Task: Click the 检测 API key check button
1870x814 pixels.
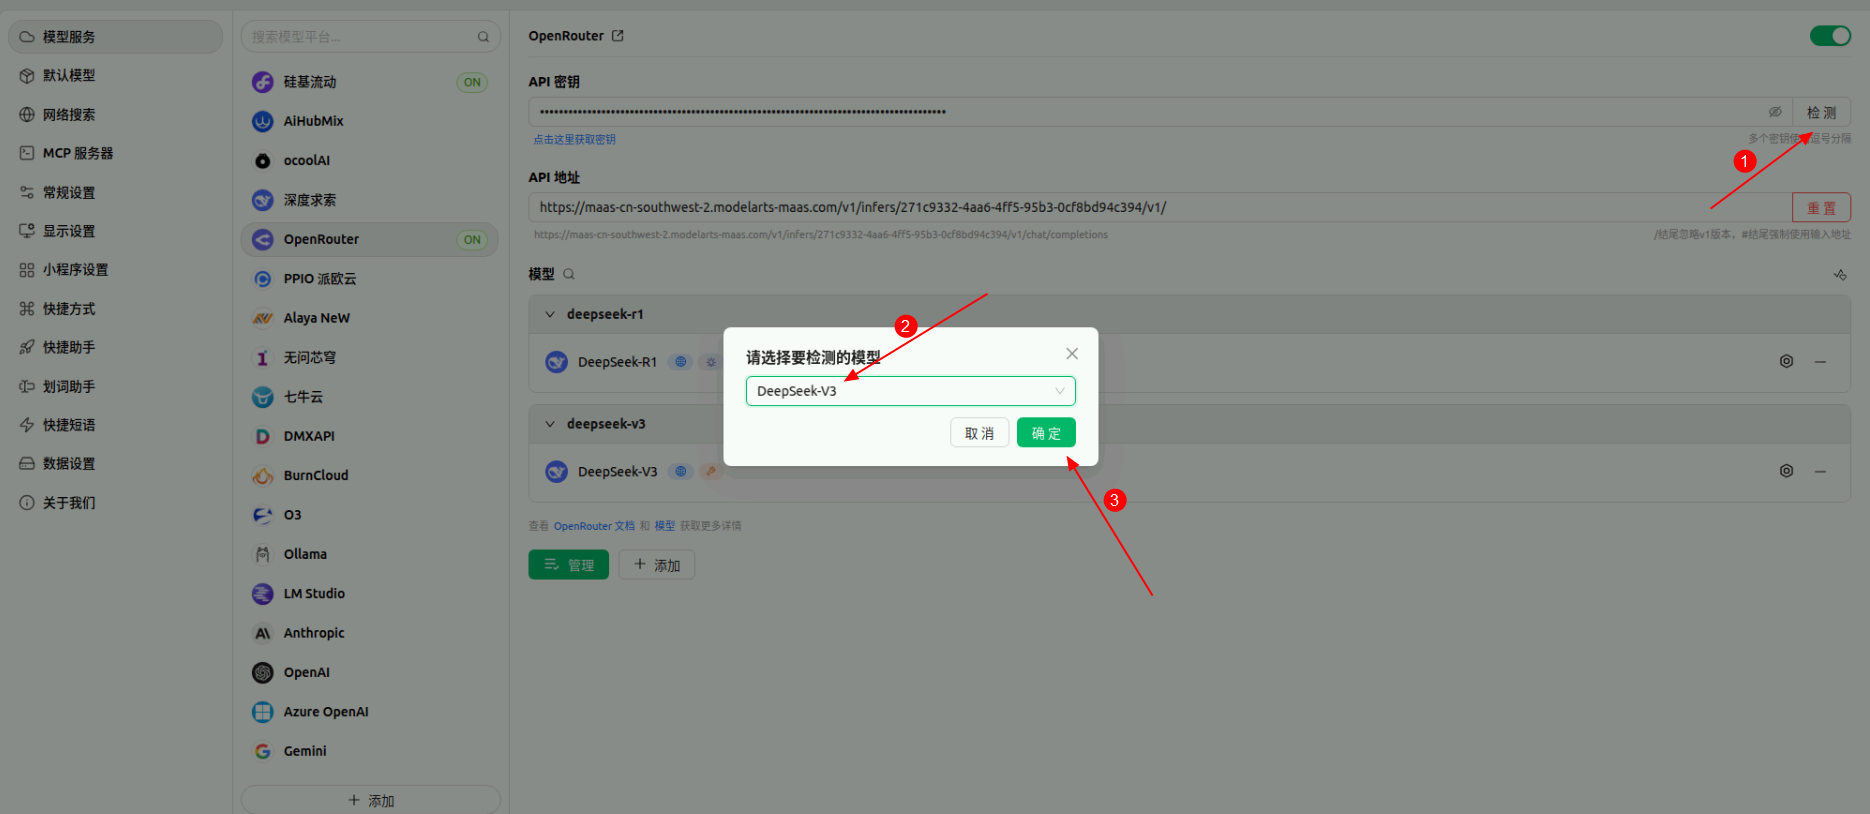Action: (x=1821, y=112)
